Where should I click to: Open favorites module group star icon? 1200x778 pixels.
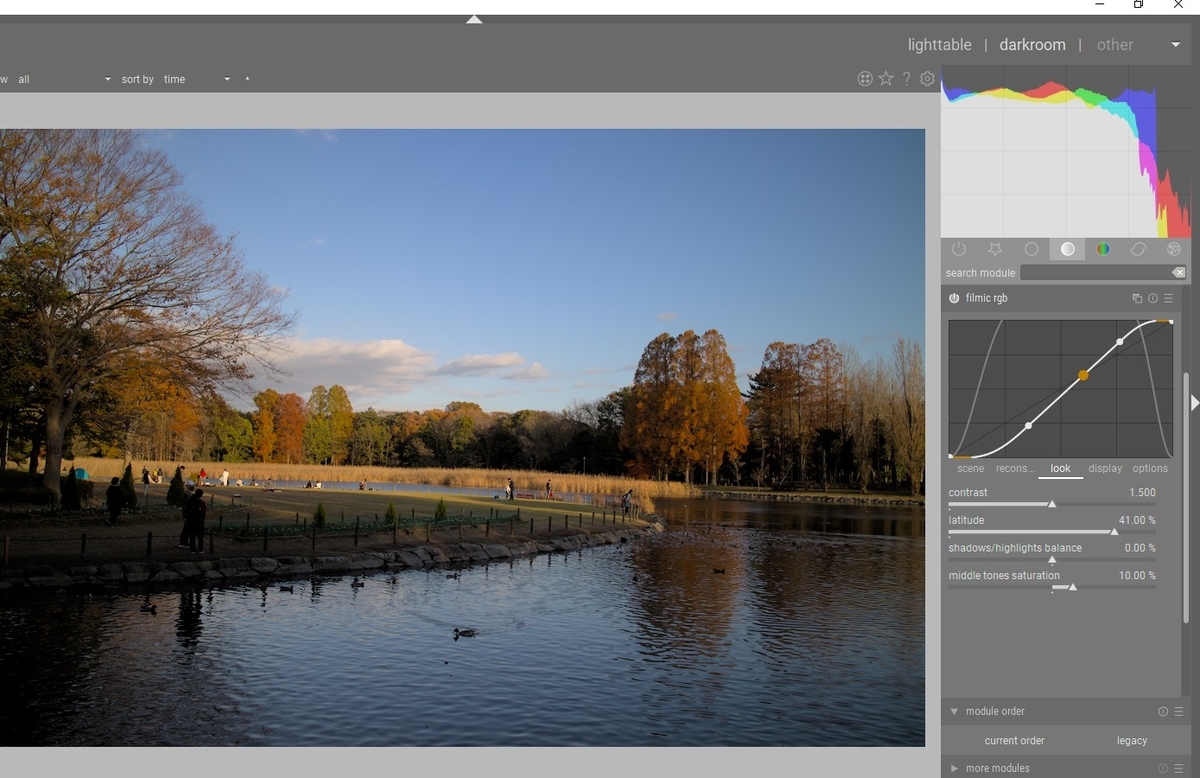click(x=995, y=249)
